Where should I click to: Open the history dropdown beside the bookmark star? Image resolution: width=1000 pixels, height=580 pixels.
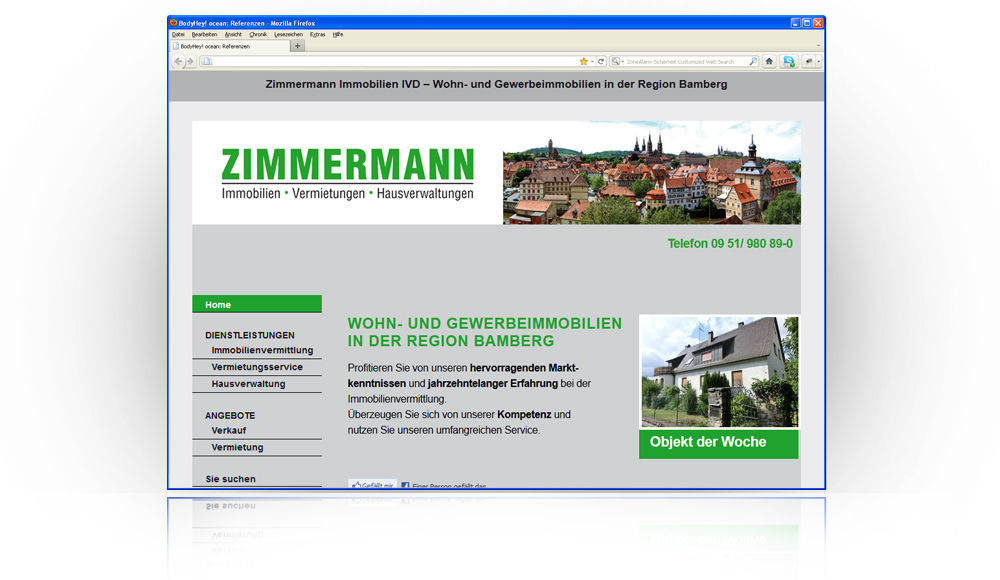592,62
